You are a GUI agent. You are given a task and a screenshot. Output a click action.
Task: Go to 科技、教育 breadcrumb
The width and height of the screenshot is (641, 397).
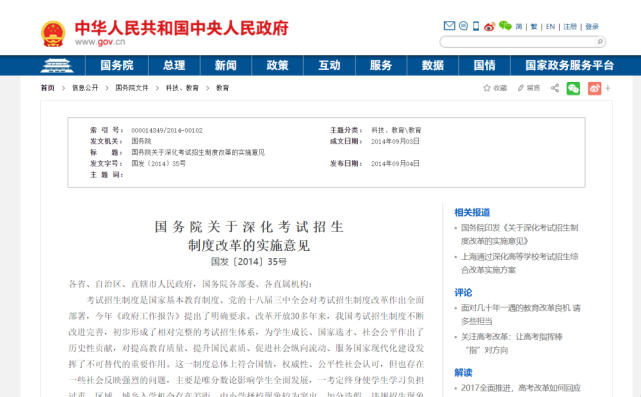point(182,88)
